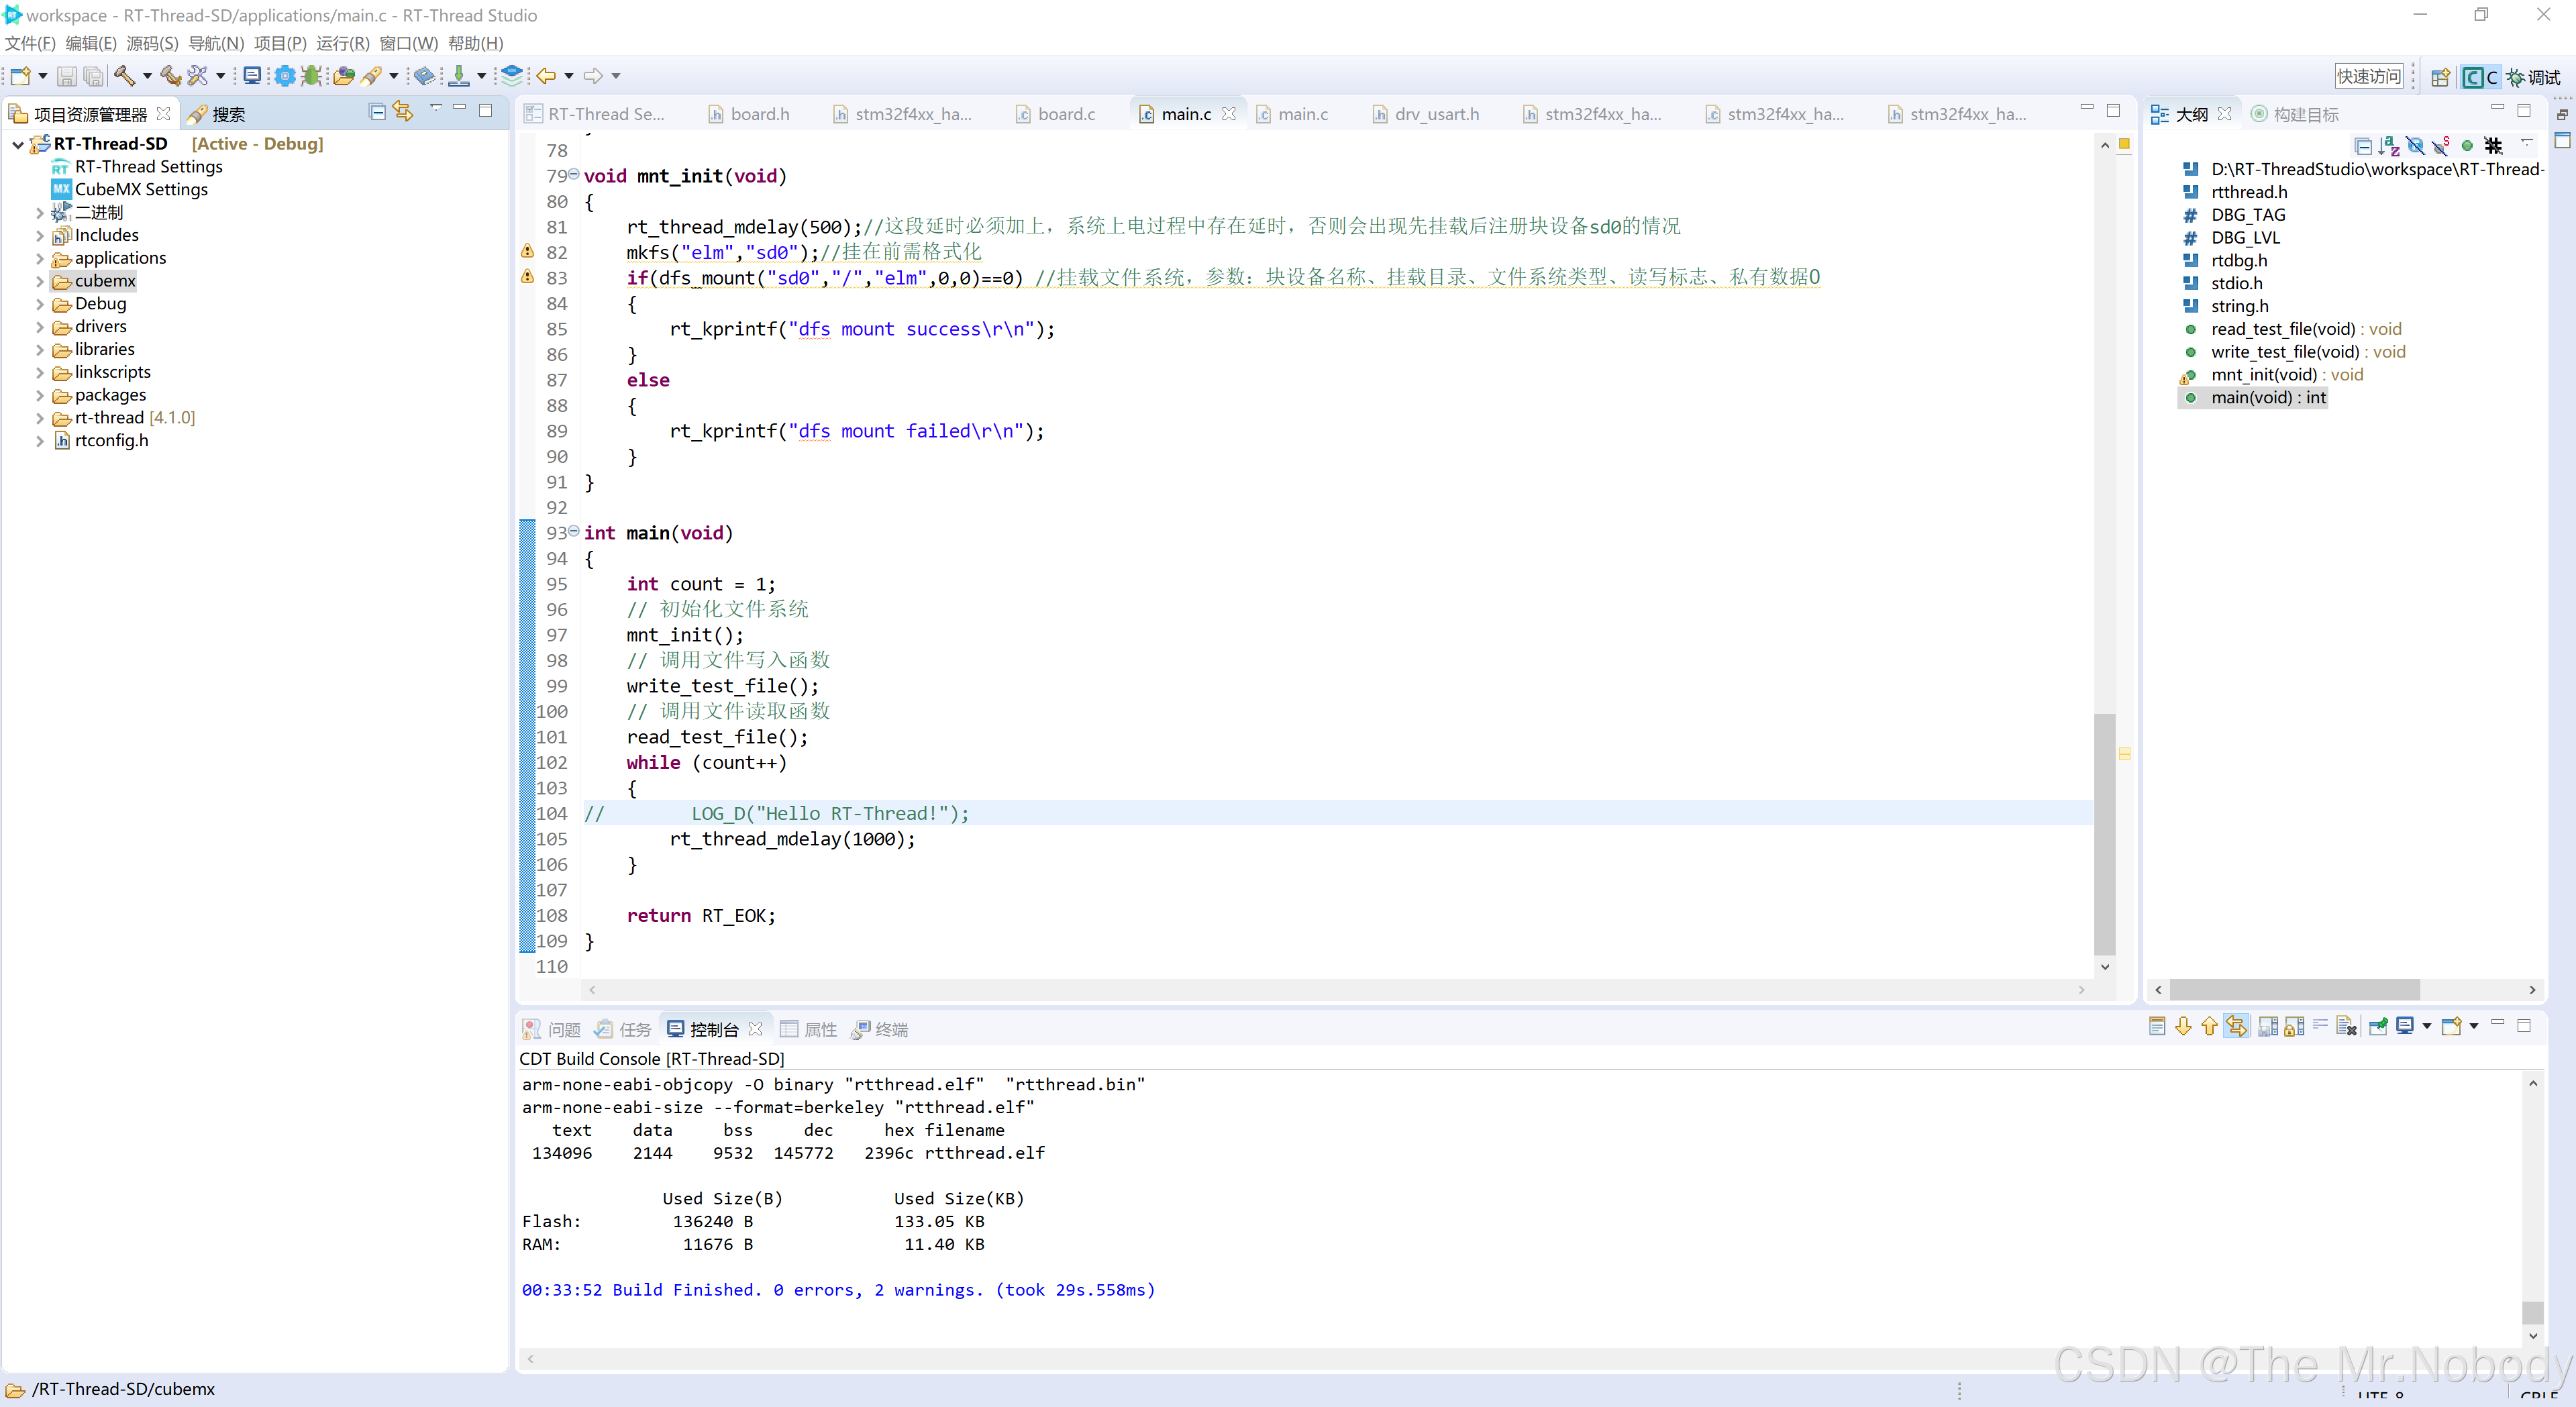The width and height of the screenshot is (2576, 1407).
Task: Select mnt_init(void) in the outline list
Action: (x=2263, y=375)
